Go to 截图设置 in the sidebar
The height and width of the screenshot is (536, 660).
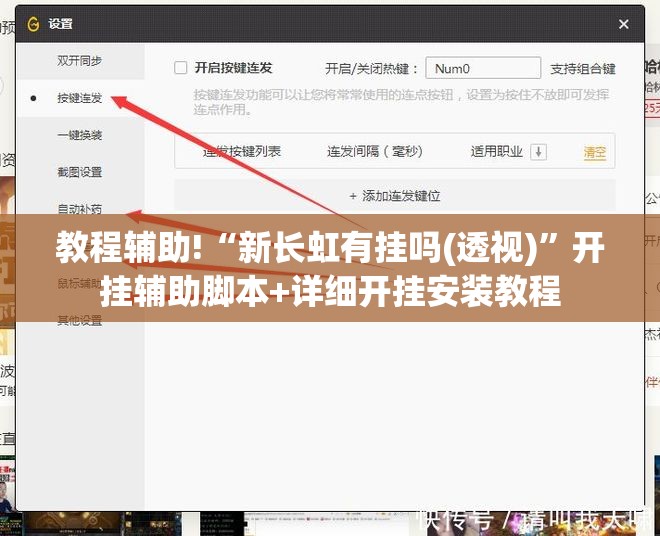[80, 172]
